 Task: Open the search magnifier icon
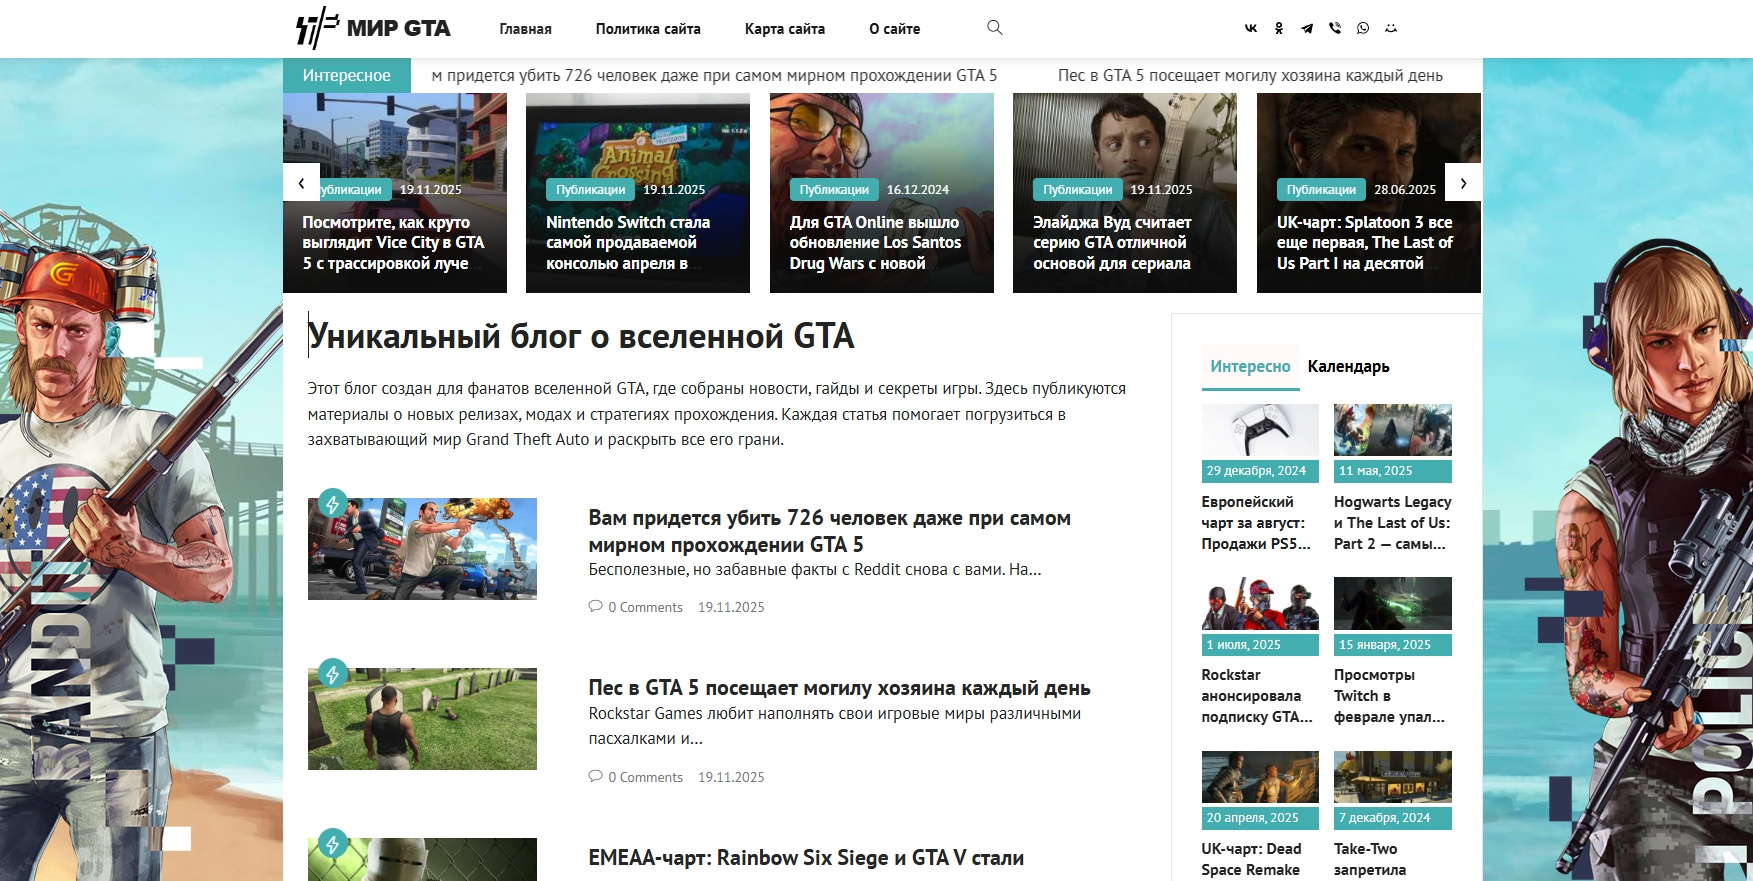click(994, 28)
